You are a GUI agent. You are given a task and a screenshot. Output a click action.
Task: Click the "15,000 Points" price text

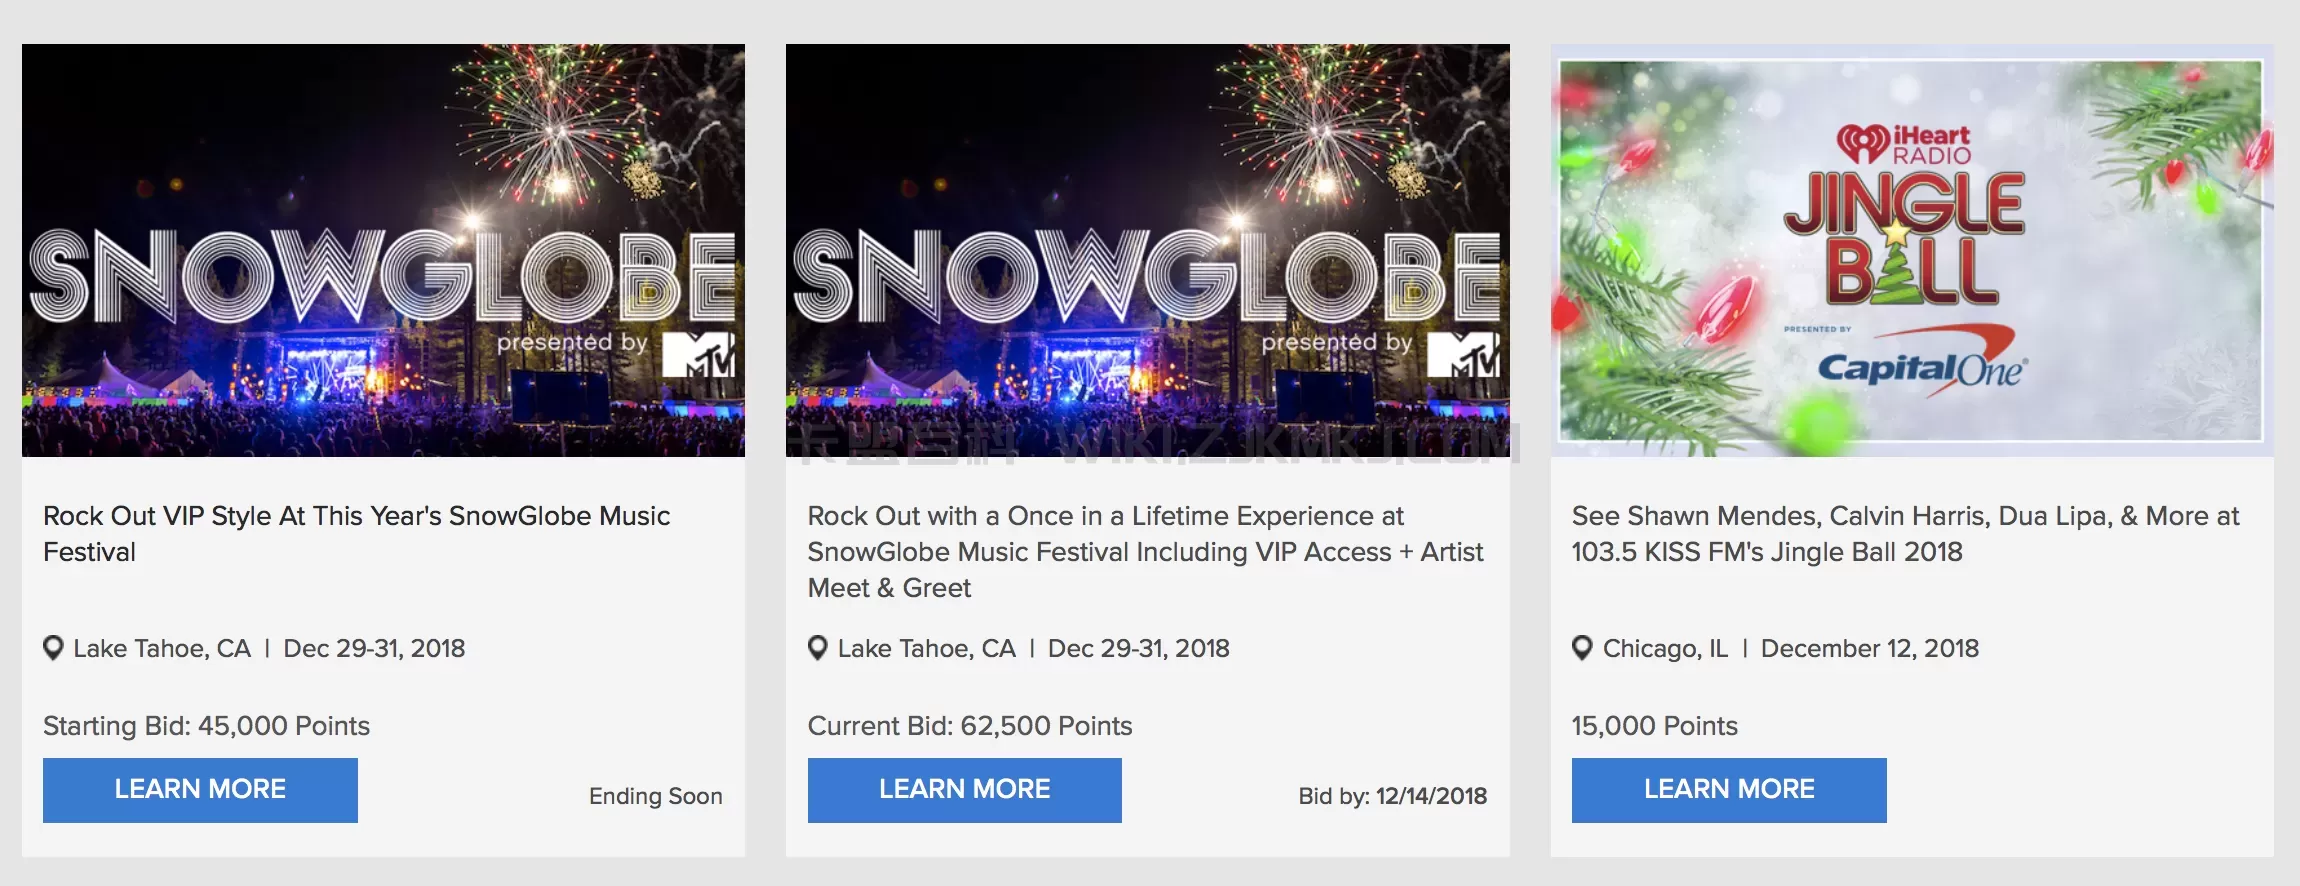tap(1654, 726)
